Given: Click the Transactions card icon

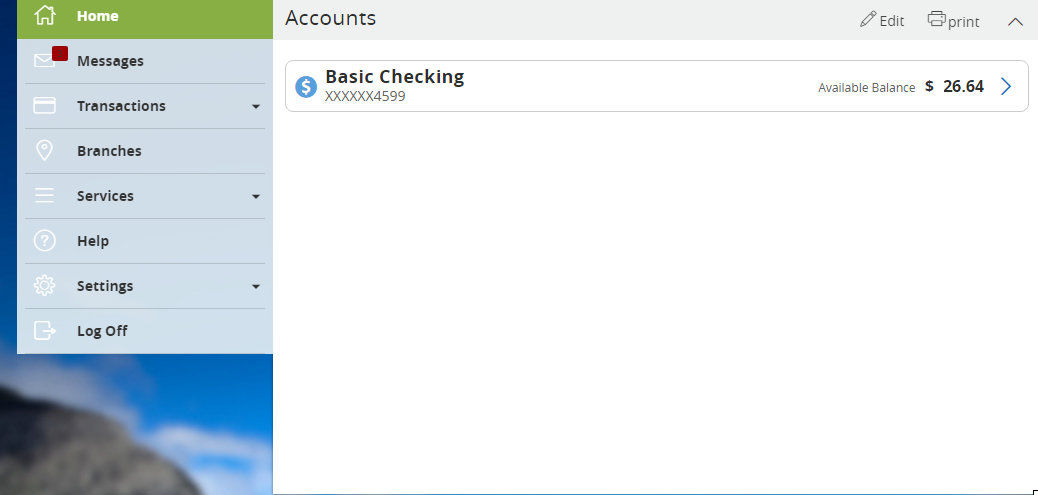Looking at the screenshot, I should click(44, 106).
